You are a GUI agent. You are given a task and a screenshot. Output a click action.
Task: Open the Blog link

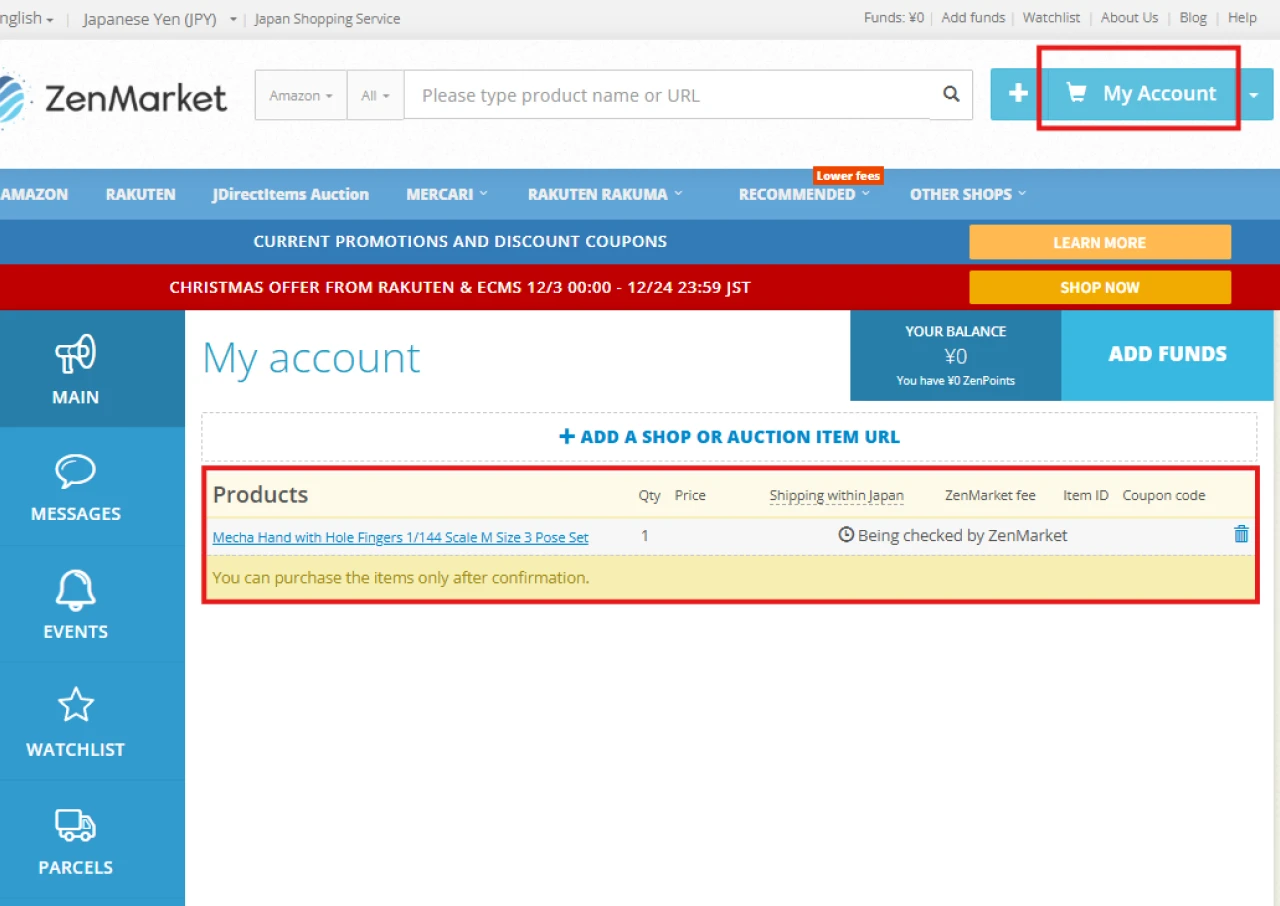1193,18
